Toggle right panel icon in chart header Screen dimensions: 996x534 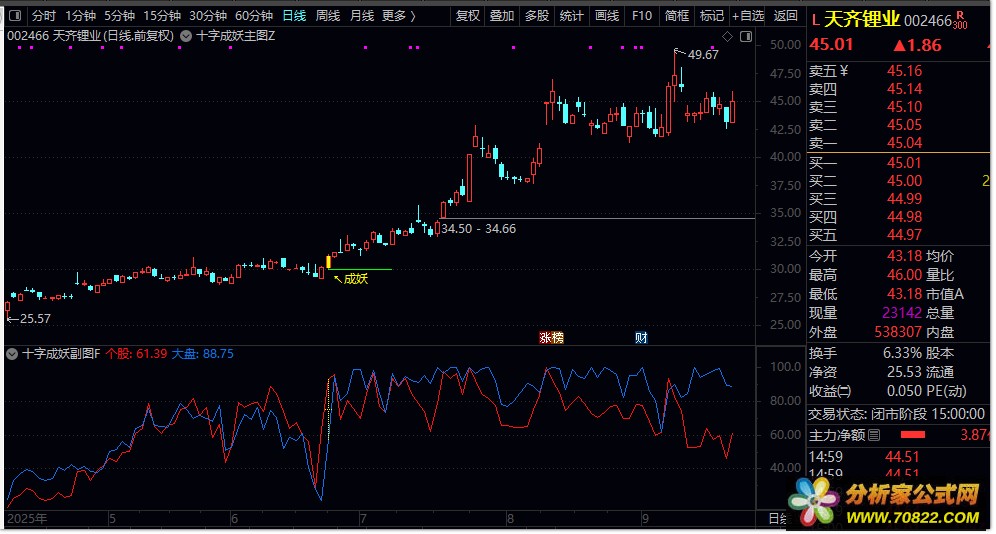coord(746,37)
